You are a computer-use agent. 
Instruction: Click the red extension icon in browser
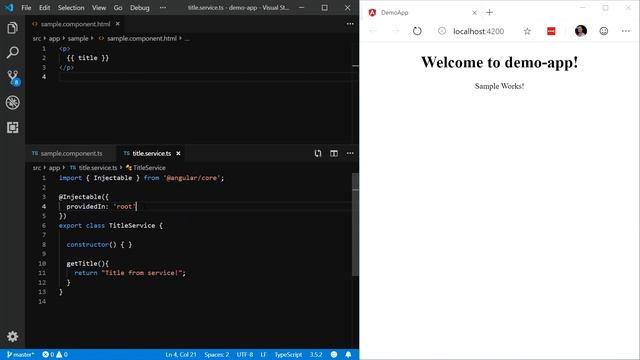point(551,31)
